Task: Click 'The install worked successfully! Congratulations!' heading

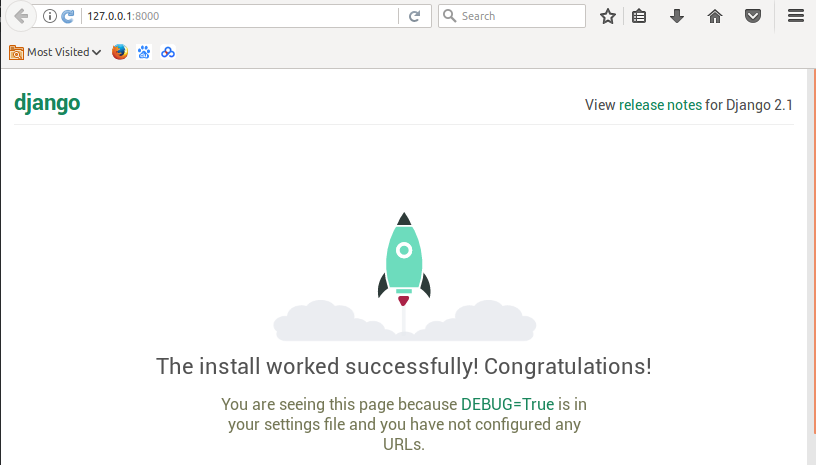Action: (x=404, y=366)
